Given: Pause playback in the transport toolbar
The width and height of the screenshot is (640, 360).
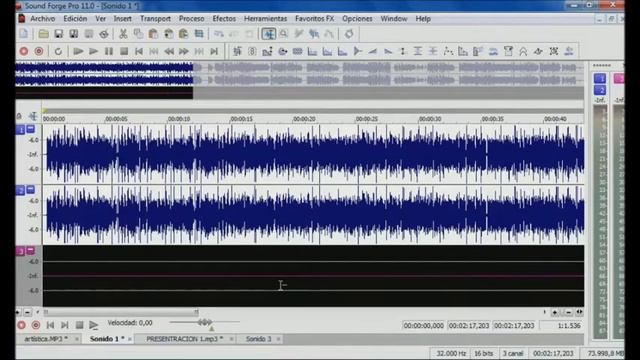Looking at the screenshot, I should coord(109,51).
